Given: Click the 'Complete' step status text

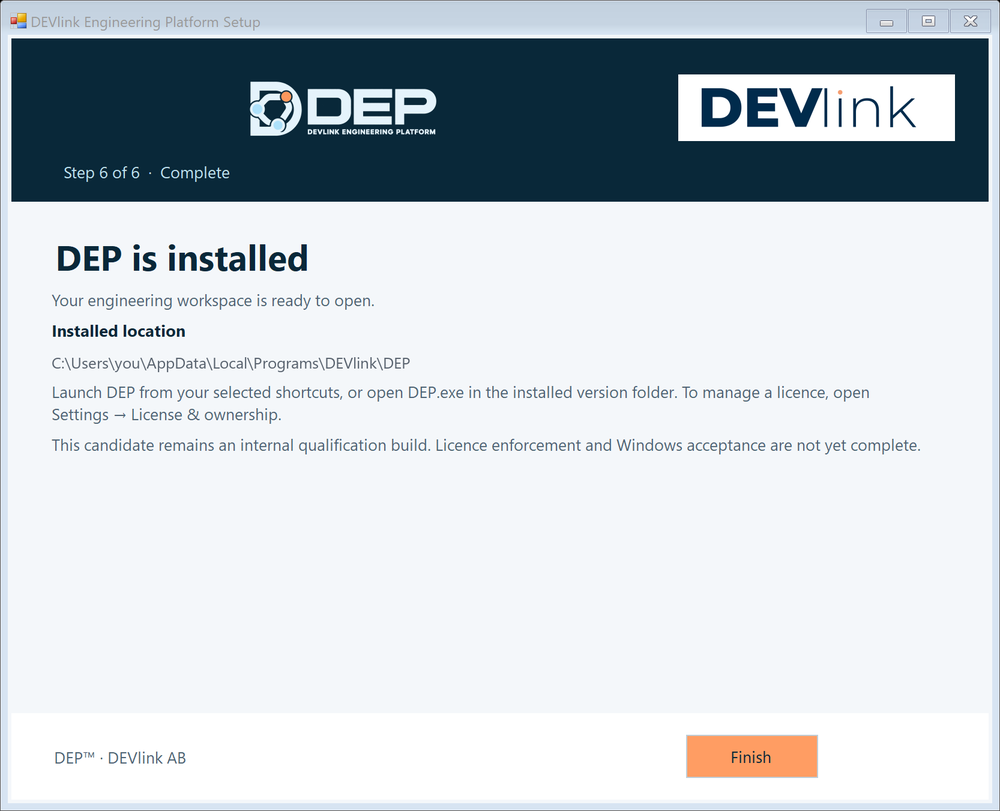Looking at the screenshot, I should pos(195,173).
